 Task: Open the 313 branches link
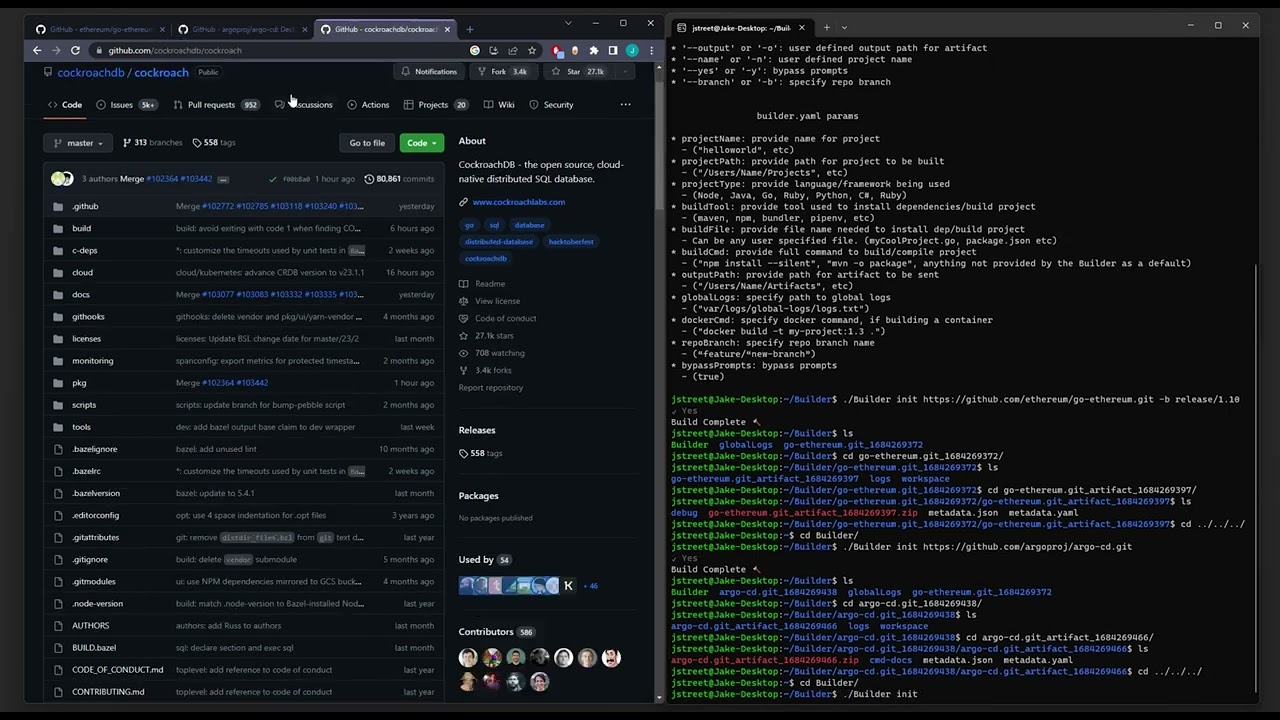tap(152, 142)
